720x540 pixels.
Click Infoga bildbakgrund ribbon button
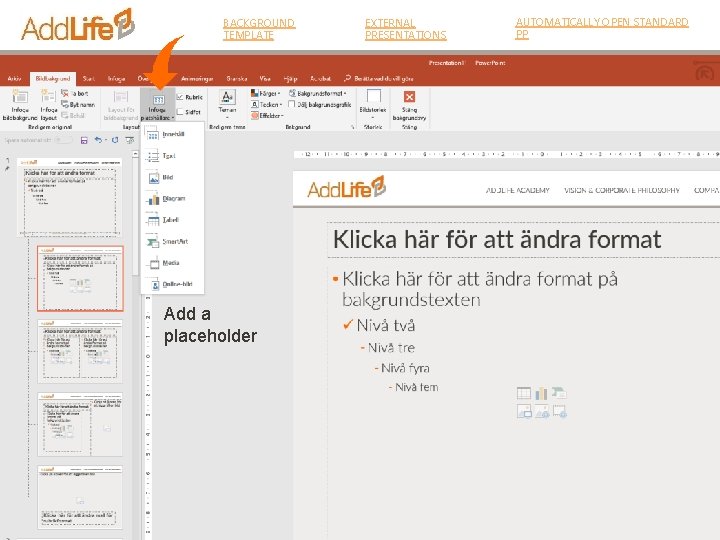(x=20, y=105)
